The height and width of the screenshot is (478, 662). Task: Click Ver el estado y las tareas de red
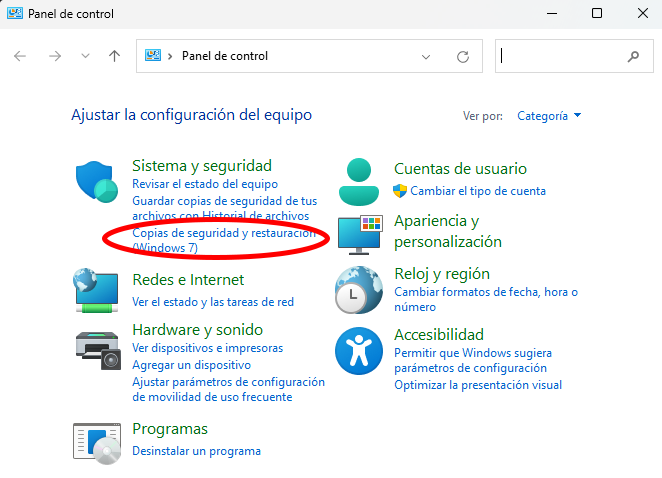(x=213, y=302)
